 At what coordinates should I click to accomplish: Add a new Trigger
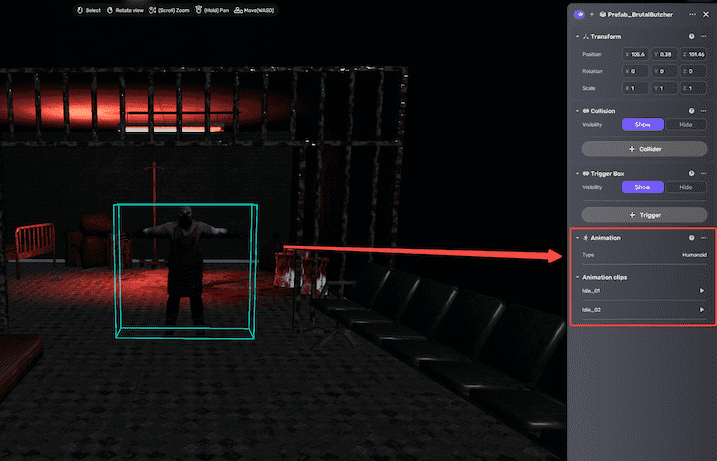(x=643, y=214)
